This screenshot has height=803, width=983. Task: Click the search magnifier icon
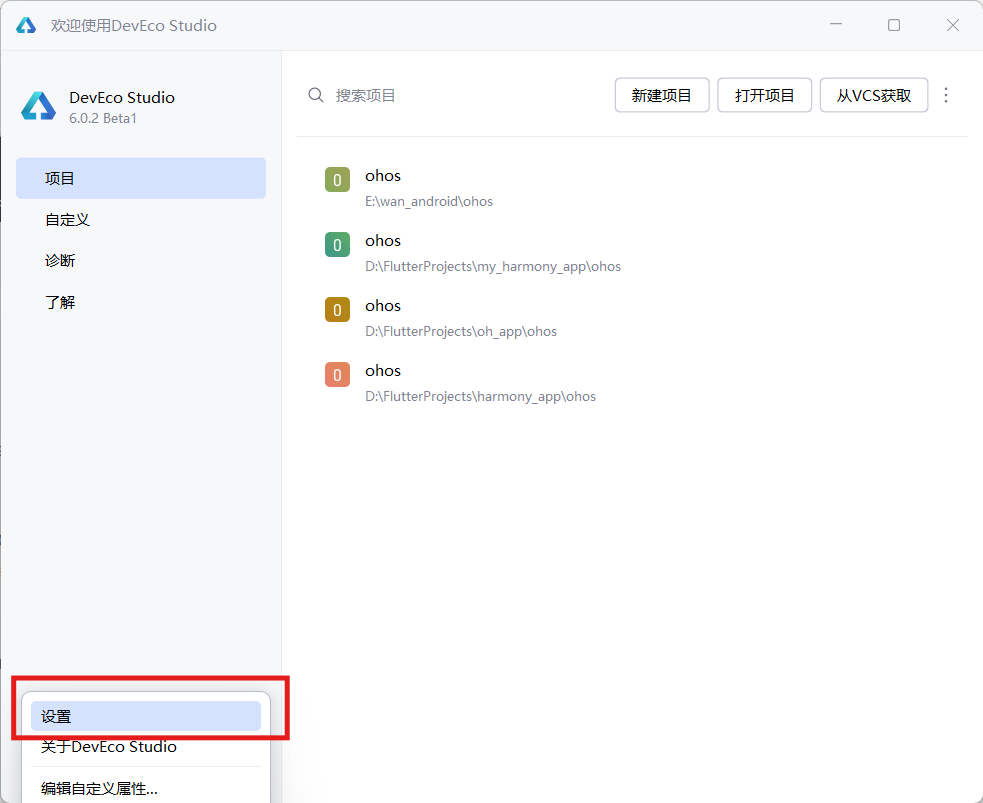tap(316, 95)
